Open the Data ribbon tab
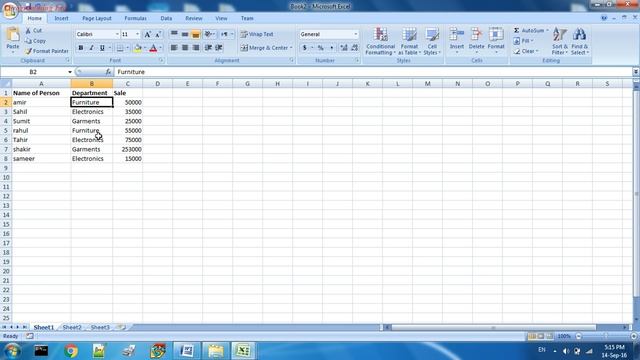This screenshot has height=360, width=640. point(166,18)
